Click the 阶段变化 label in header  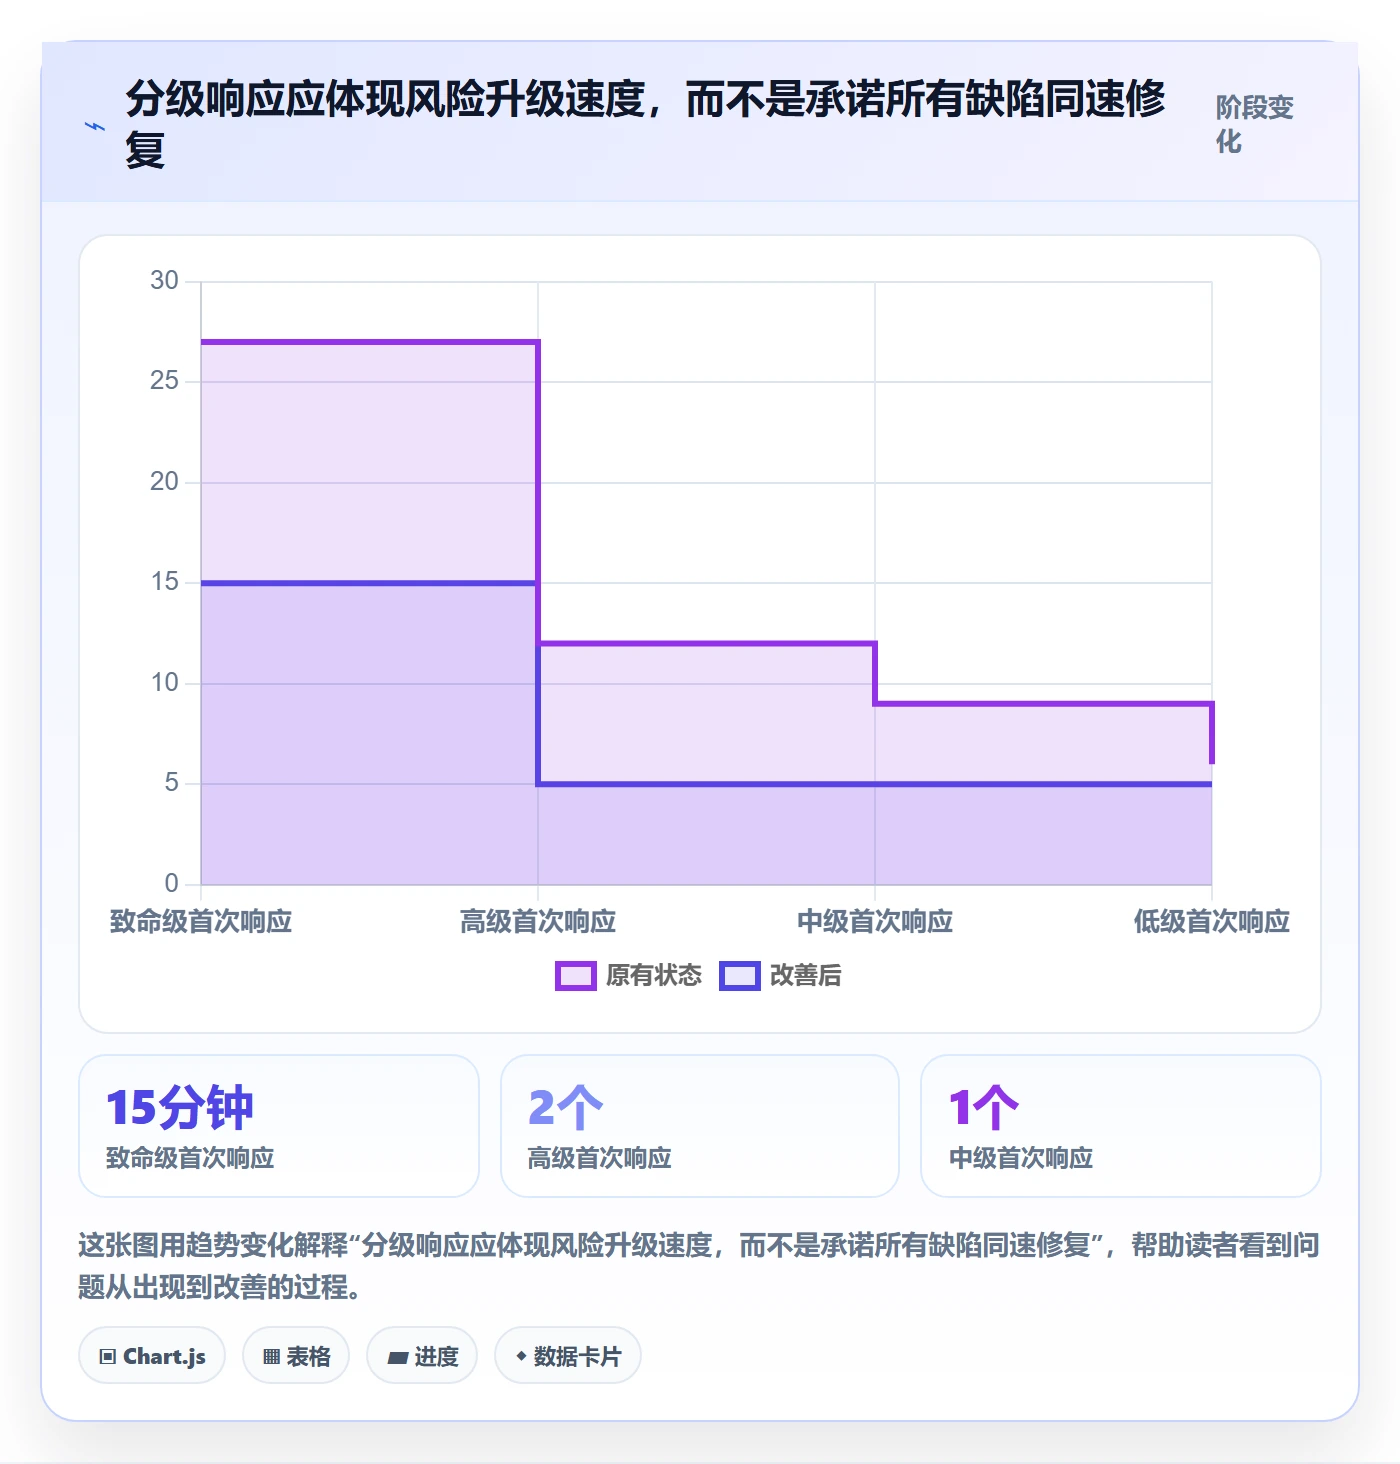click(1255, 124)
